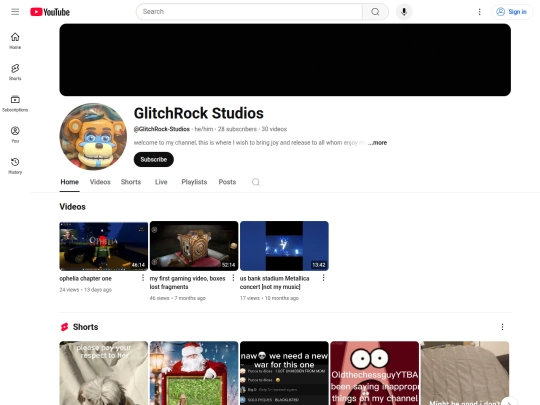Subscribe to GlitchRock Studios

click(154, 159)
